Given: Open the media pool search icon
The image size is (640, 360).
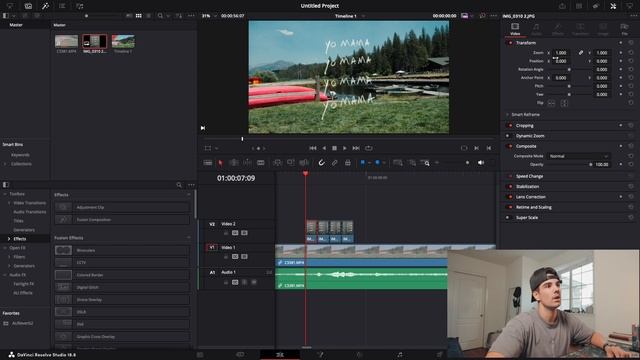Looking at the screenshot, I should click(160, 16).
